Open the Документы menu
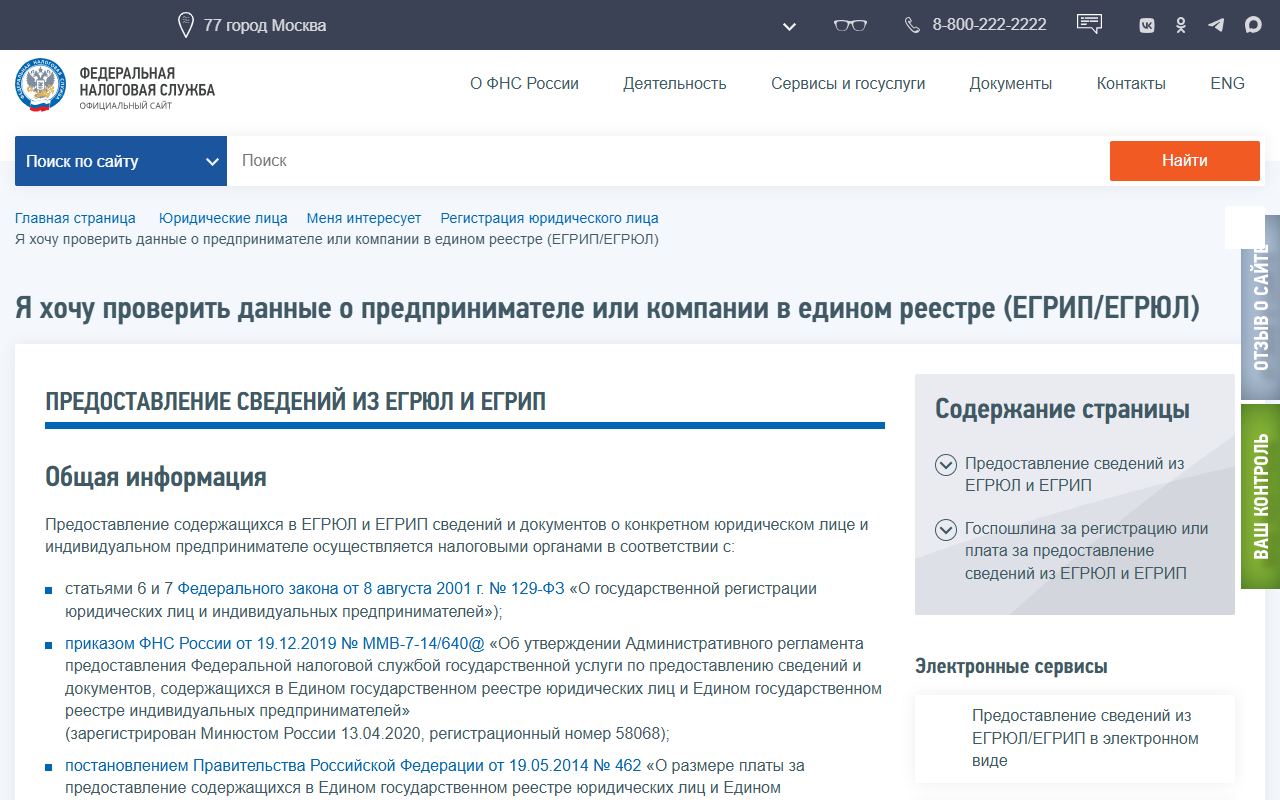 1011,84
